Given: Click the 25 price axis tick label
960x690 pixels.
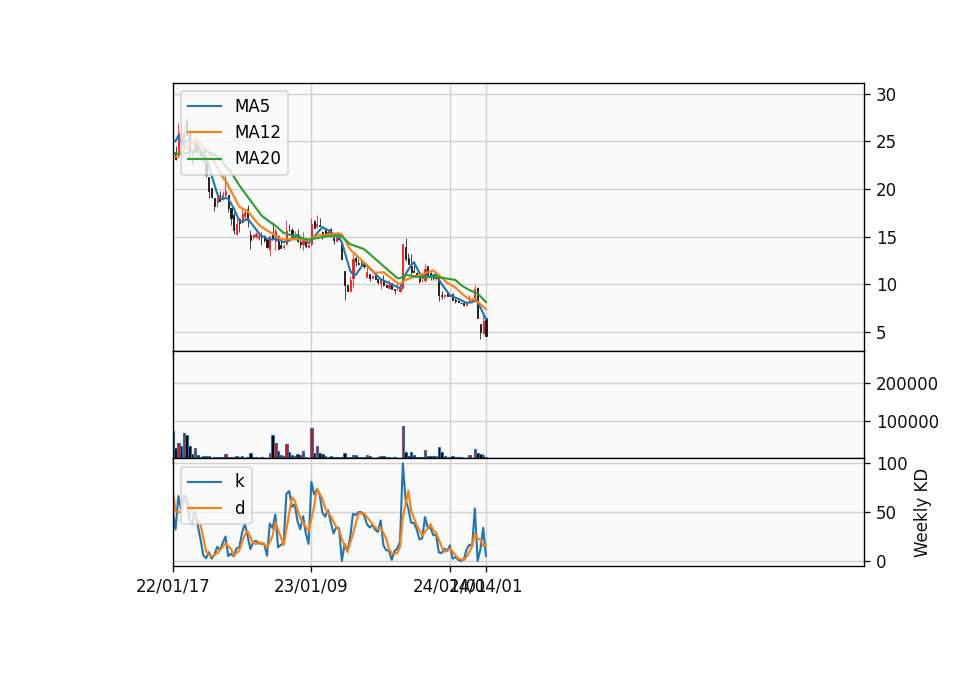Looking at the screenshot, I should (886, 142).
